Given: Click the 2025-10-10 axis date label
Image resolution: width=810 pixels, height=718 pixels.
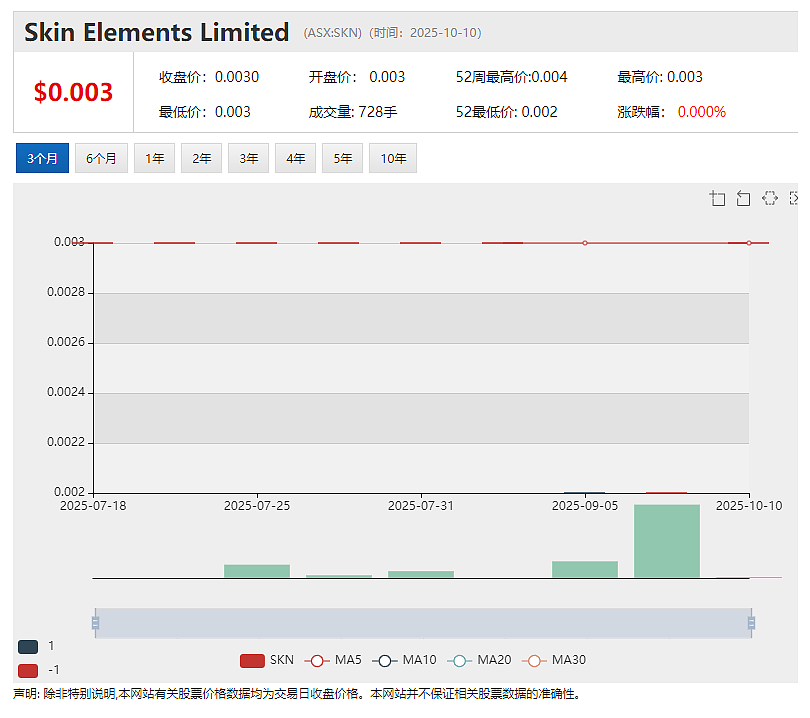Looking at the screenshot, I should pos(749,506).
